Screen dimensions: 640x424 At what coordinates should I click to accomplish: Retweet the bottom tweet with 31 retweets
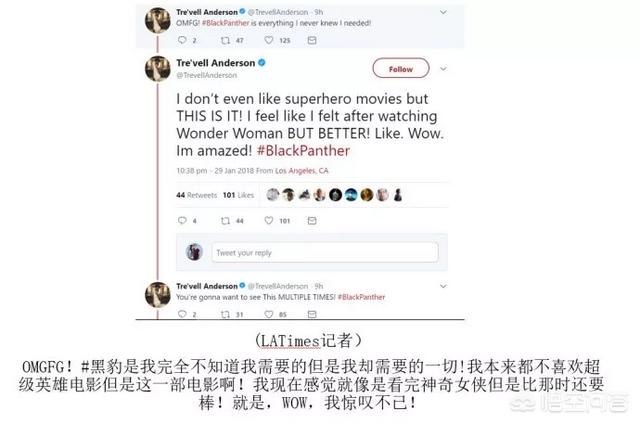(225, 315)
